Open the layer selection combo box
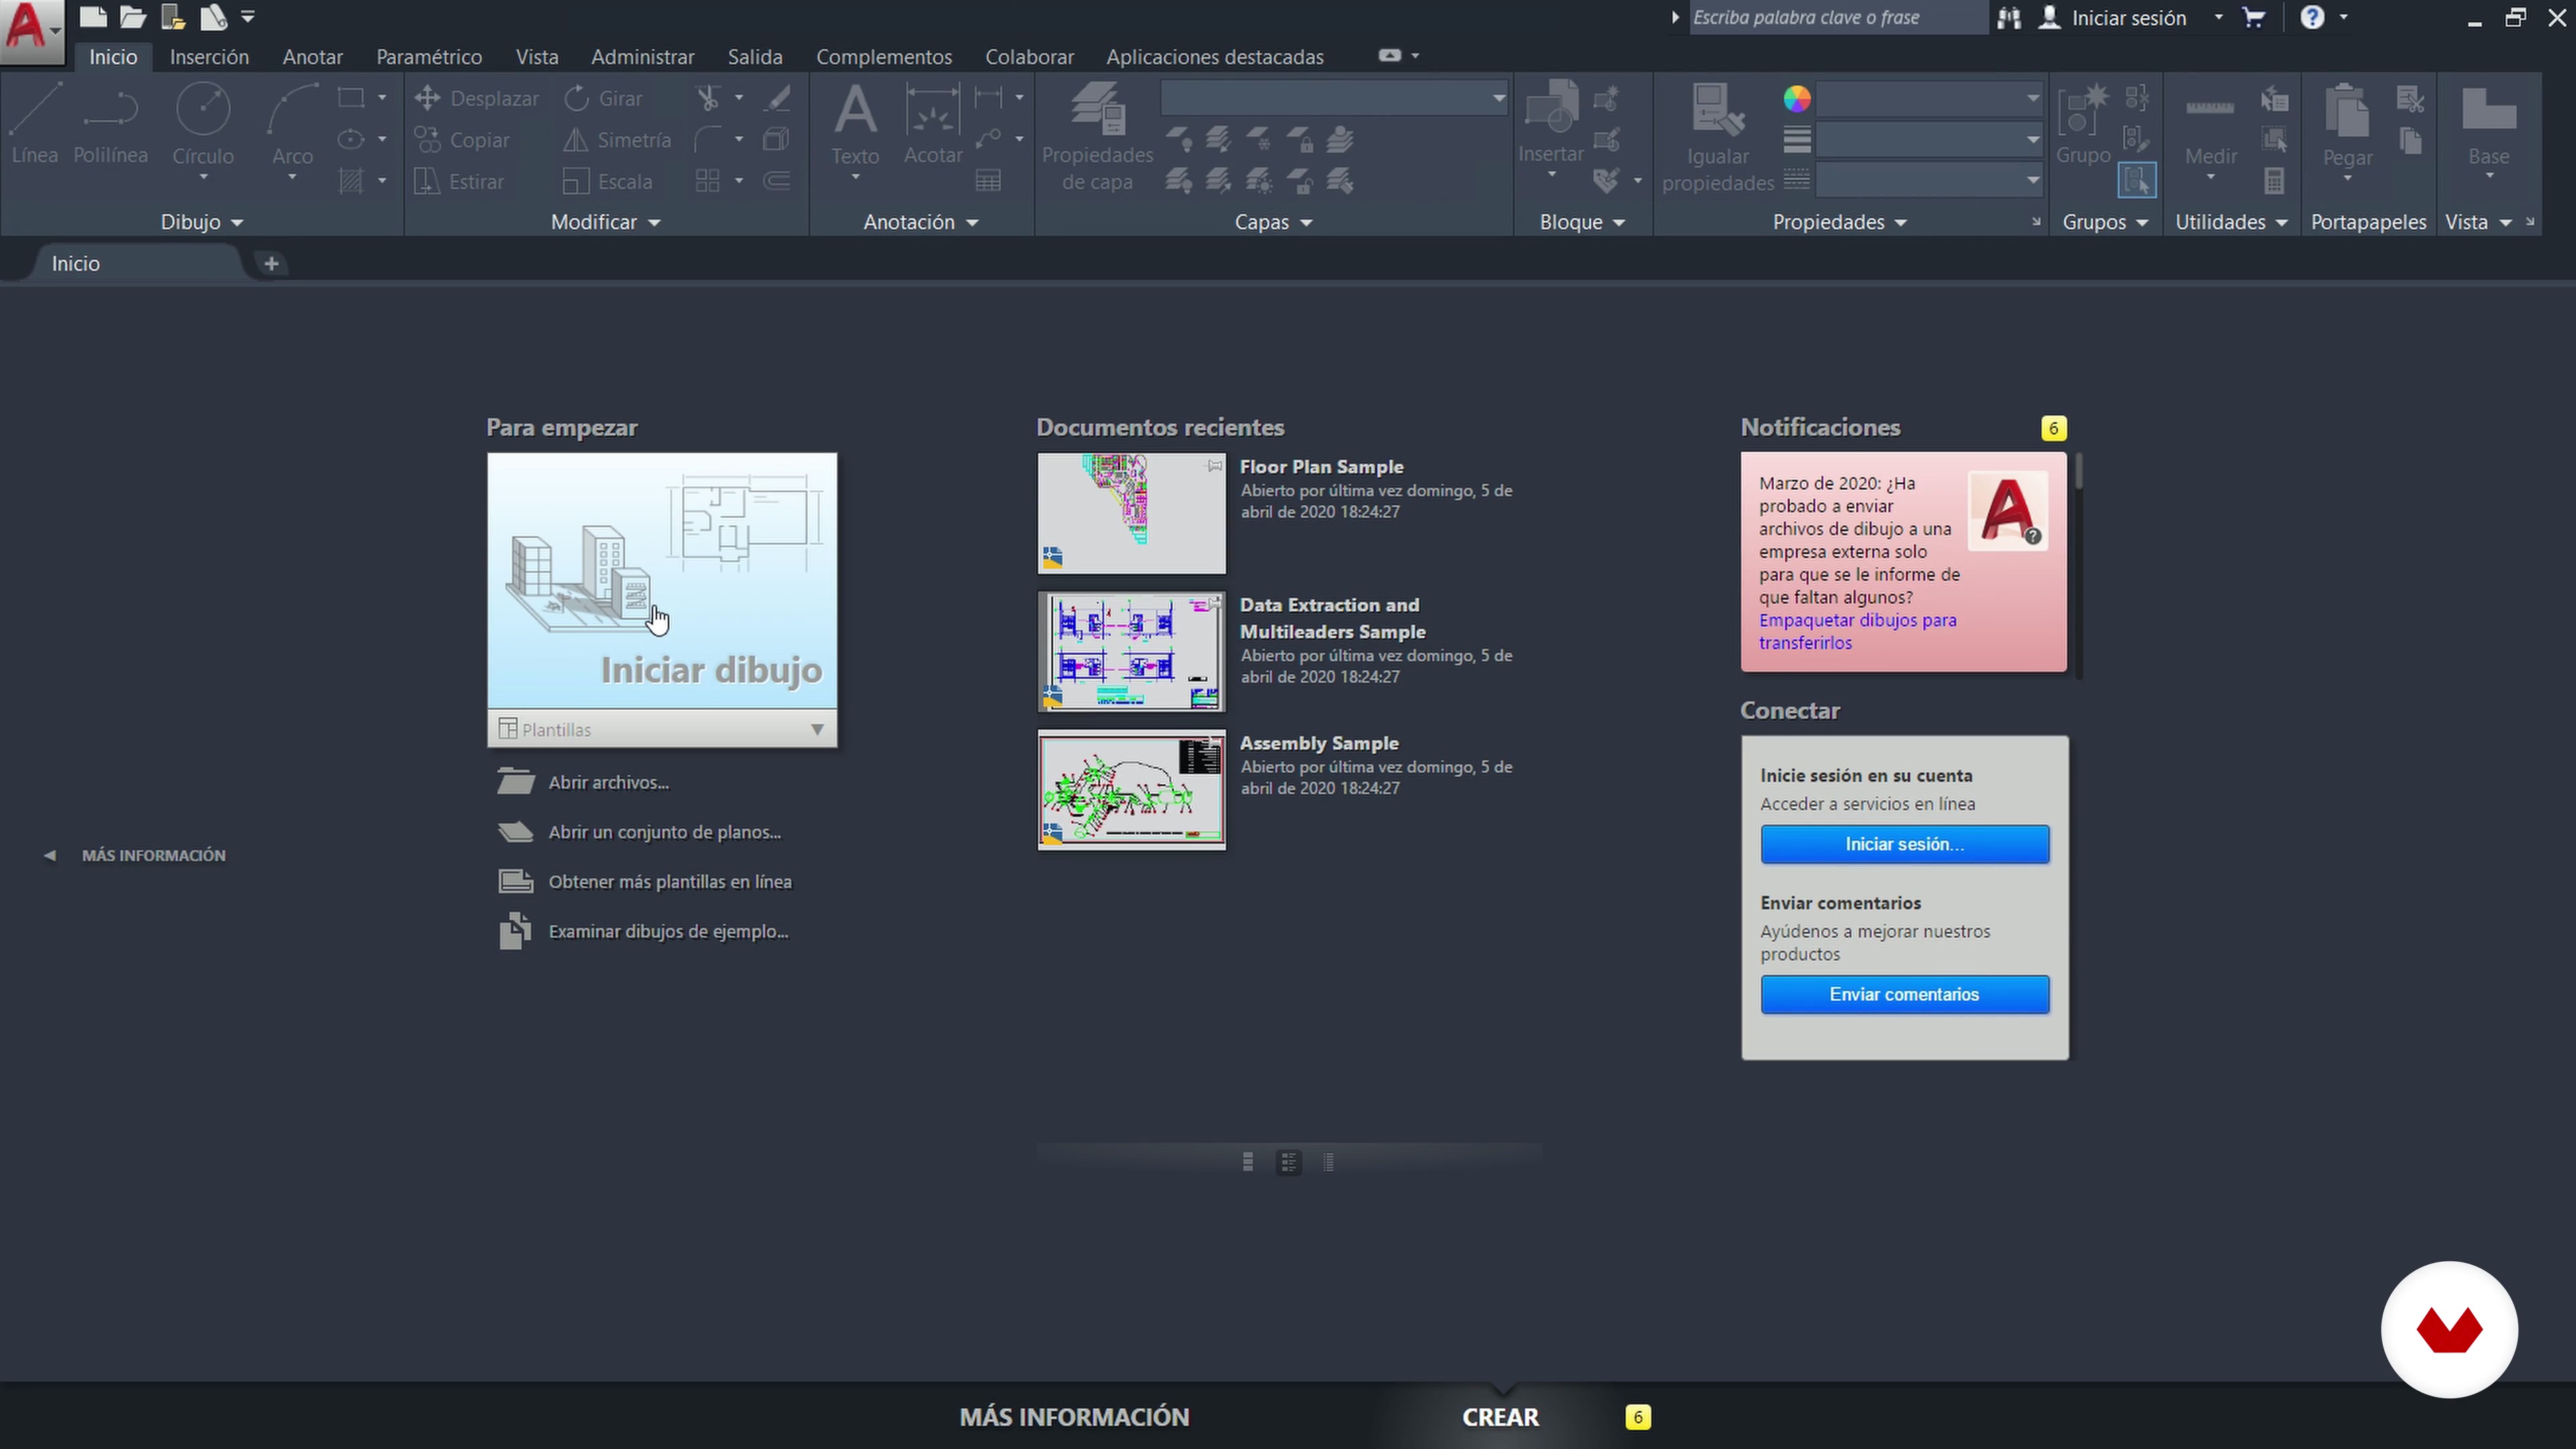The height and width of the screenshot is (1449, 2576). click(x=1334, y=98)
